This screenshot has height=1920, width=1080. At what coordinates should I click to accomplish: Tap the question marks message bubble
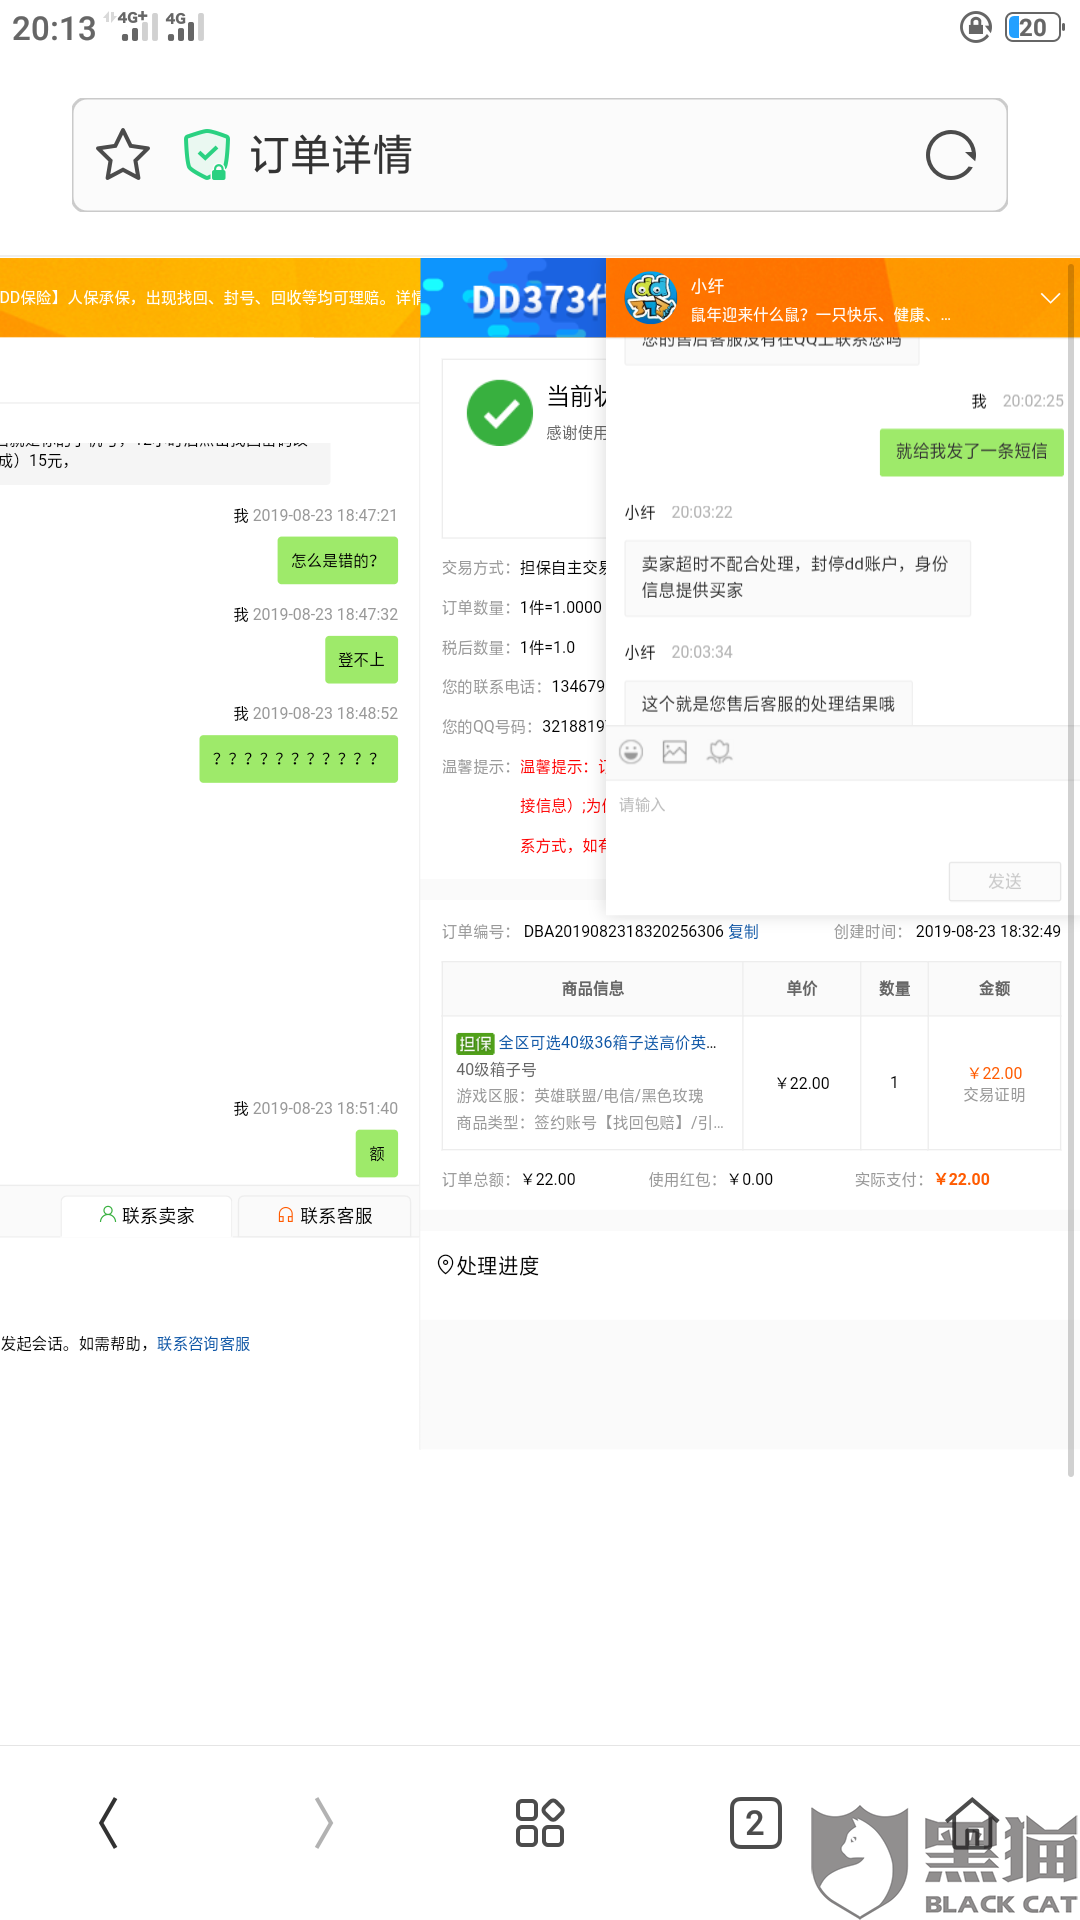(298, 759)
